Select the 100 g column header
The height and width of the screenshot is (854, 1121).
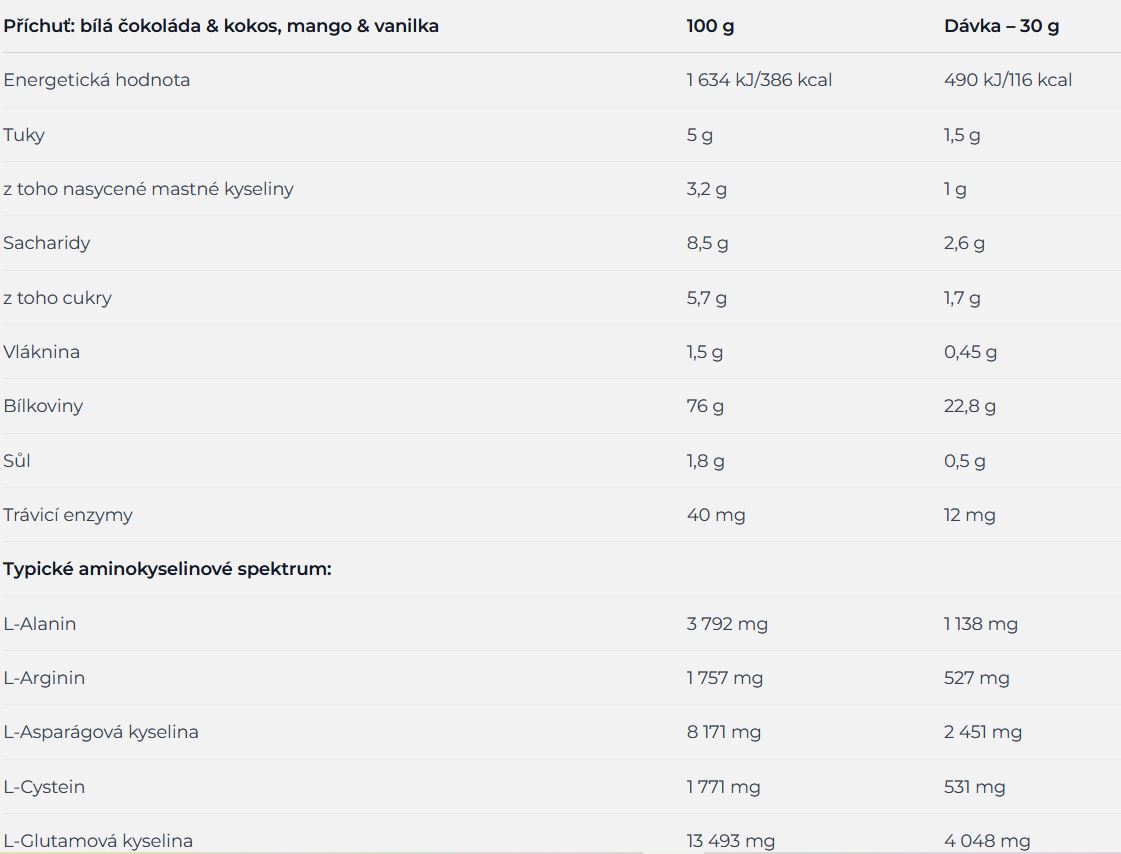tap(710, 26)
